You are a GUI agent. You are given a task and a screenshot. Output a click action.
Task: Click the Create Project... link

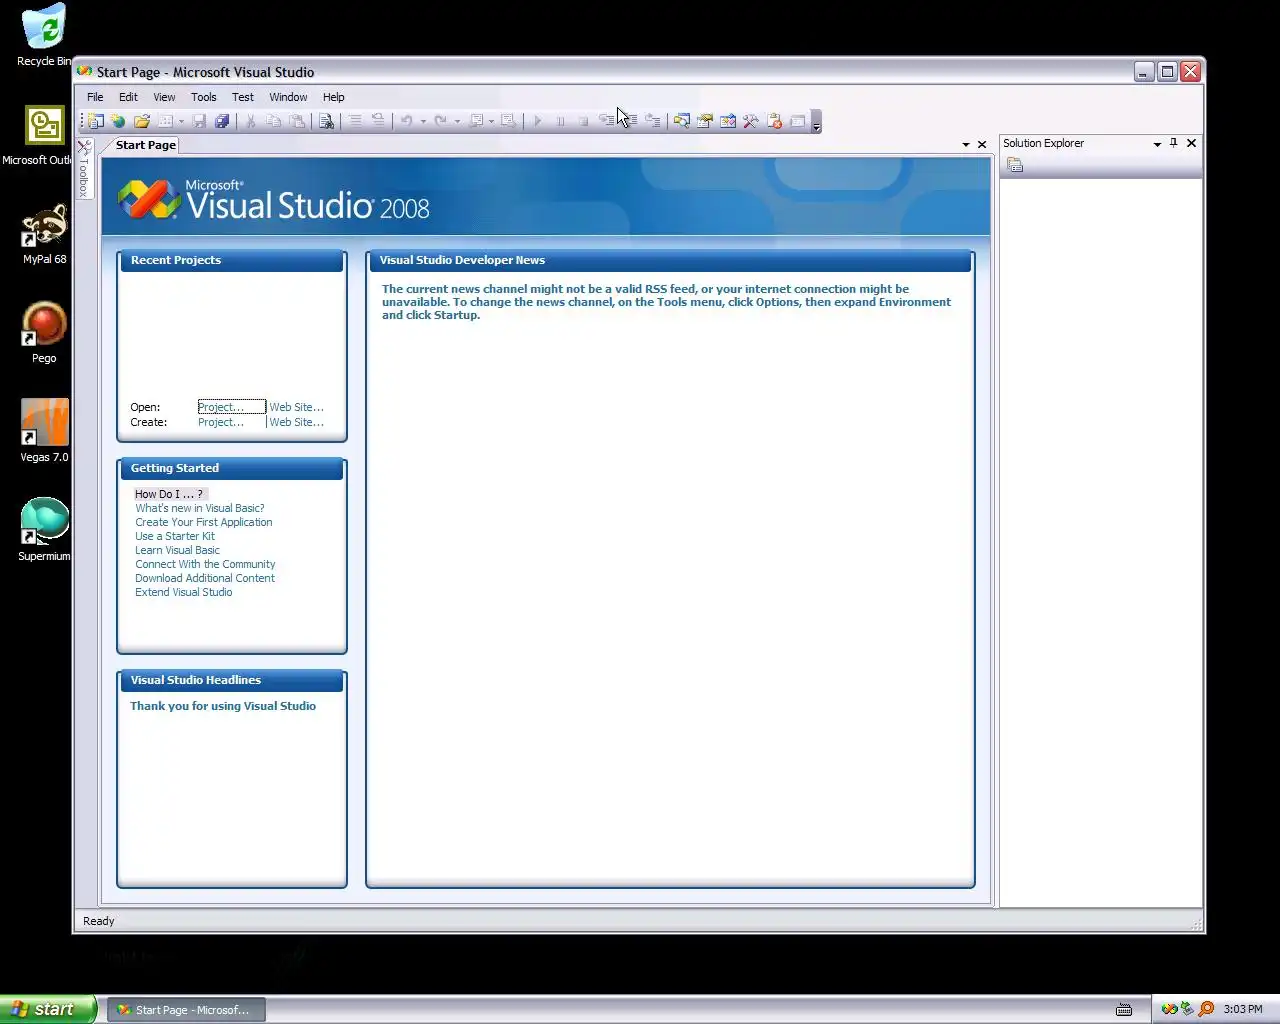click(x=221, y=422)
